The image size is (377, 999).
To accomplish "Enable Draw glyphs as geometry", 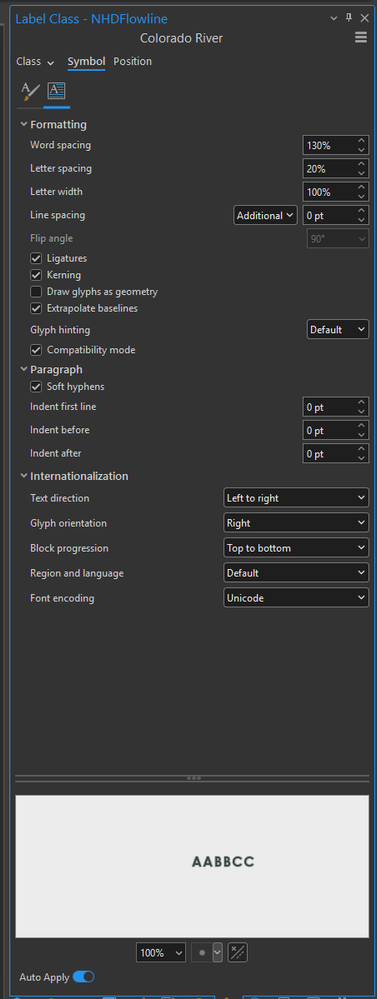I will click(x=36, y=292).
